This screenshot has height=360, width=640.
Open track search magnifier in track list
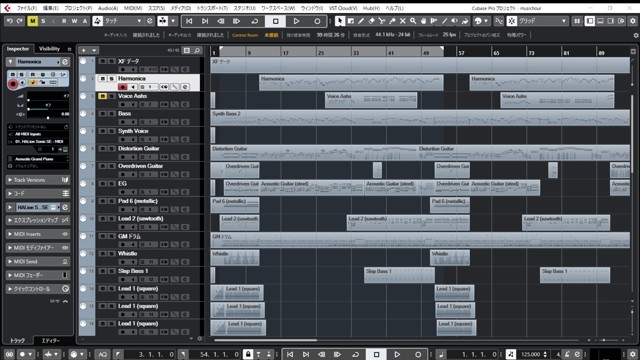click(x=197, y=51)
